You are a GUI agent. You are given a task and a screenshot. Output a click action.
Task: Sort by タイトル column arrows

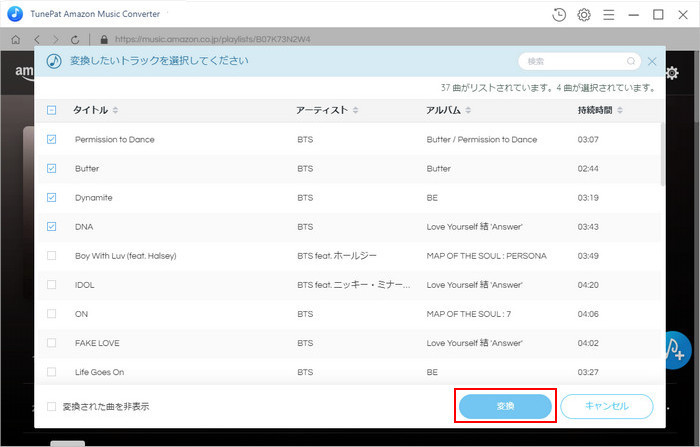[x=115, y=110]
